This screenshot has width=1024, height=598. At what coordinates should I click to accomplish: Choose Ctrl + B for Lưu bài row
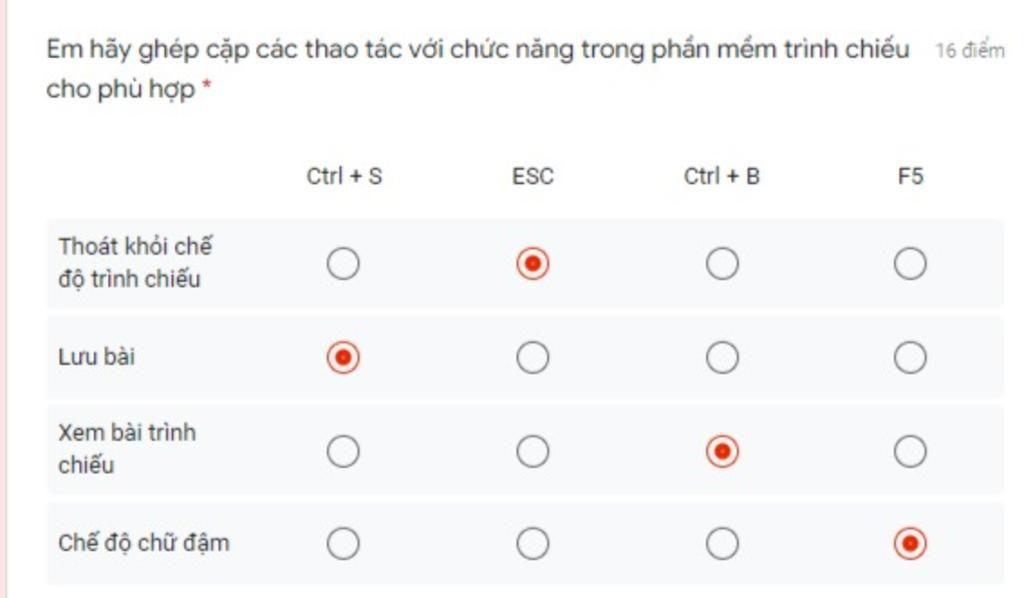722,357
